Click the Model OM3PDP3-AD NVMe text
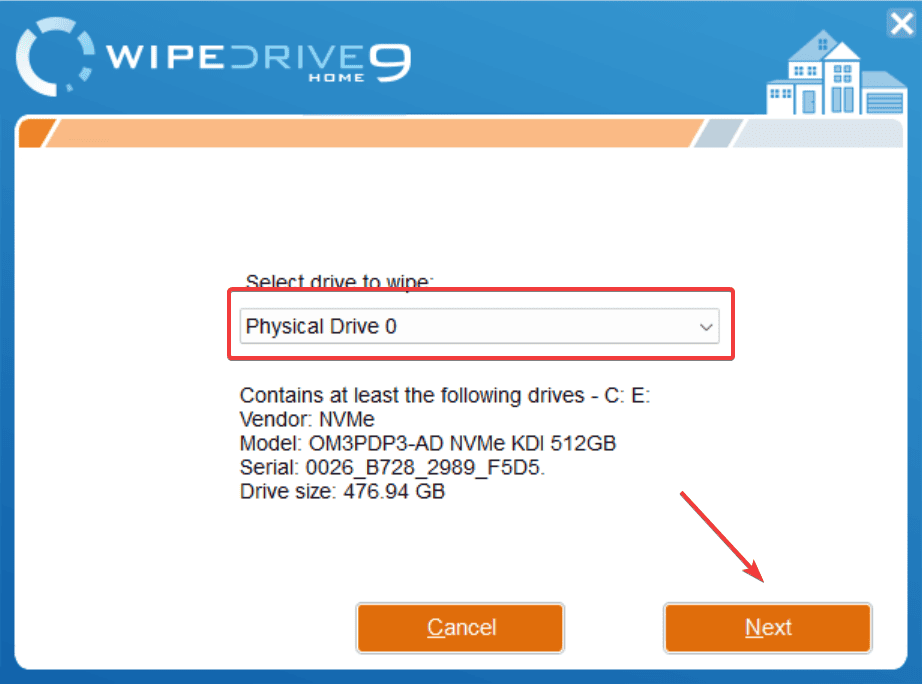922x684 pixels. pos(427,443)
